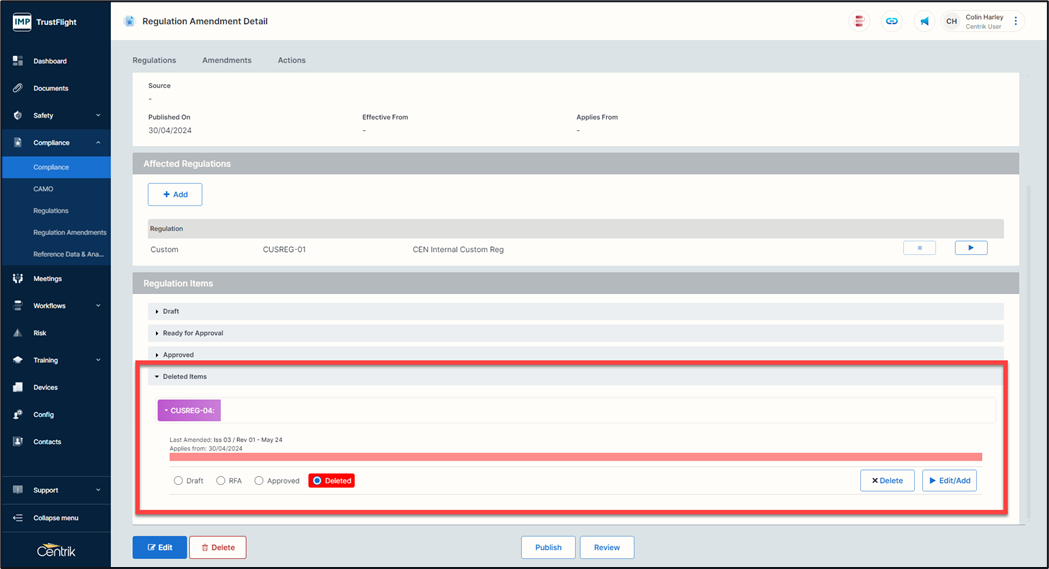The height and width of the screenshot is (569, 1049).
Task: Click the red bar under CUSREG-04
Action: coord(575,457)
